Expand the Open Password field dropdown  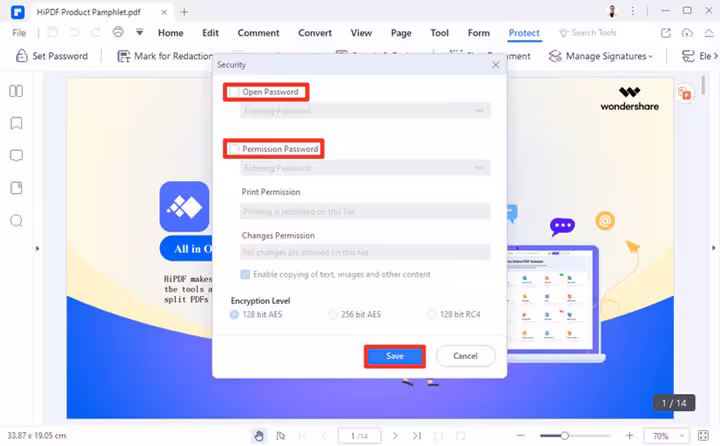tap(479, 111)
